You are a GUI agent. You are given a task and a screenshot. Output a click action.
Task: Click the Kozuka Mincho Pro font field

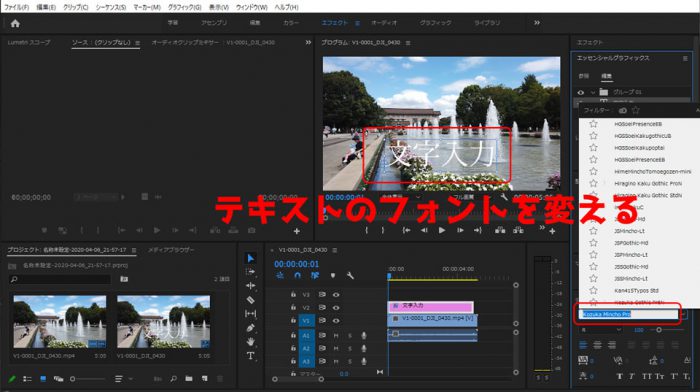point(629,314)
